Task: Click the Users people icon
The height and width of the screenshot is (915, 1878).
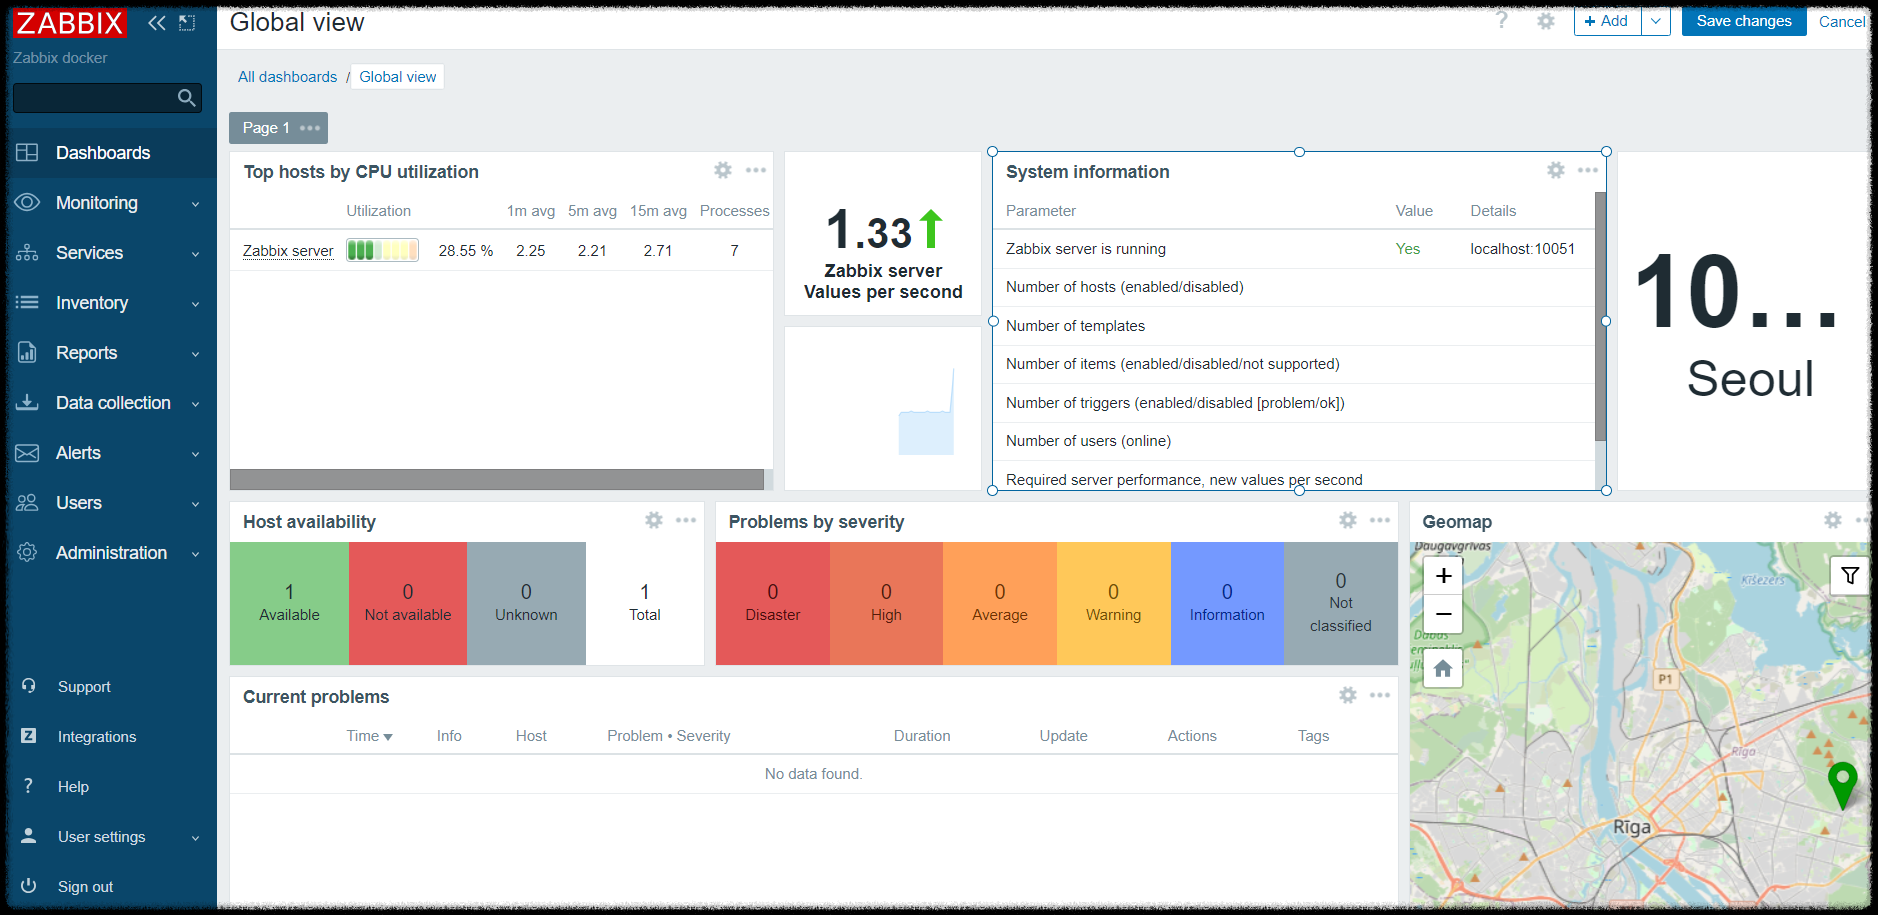Action: point(27,503)
